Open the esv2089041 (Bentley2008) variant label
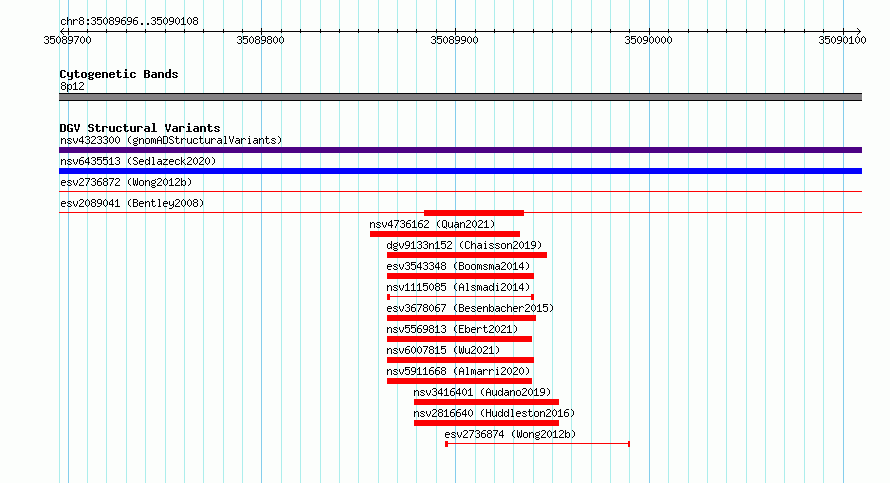Image resolution: width=890 pixels, height=483 pixels. click(132, 203)
